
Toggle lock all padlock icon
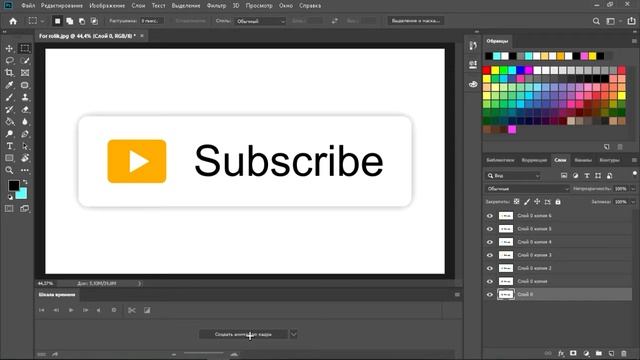point(558,202)
